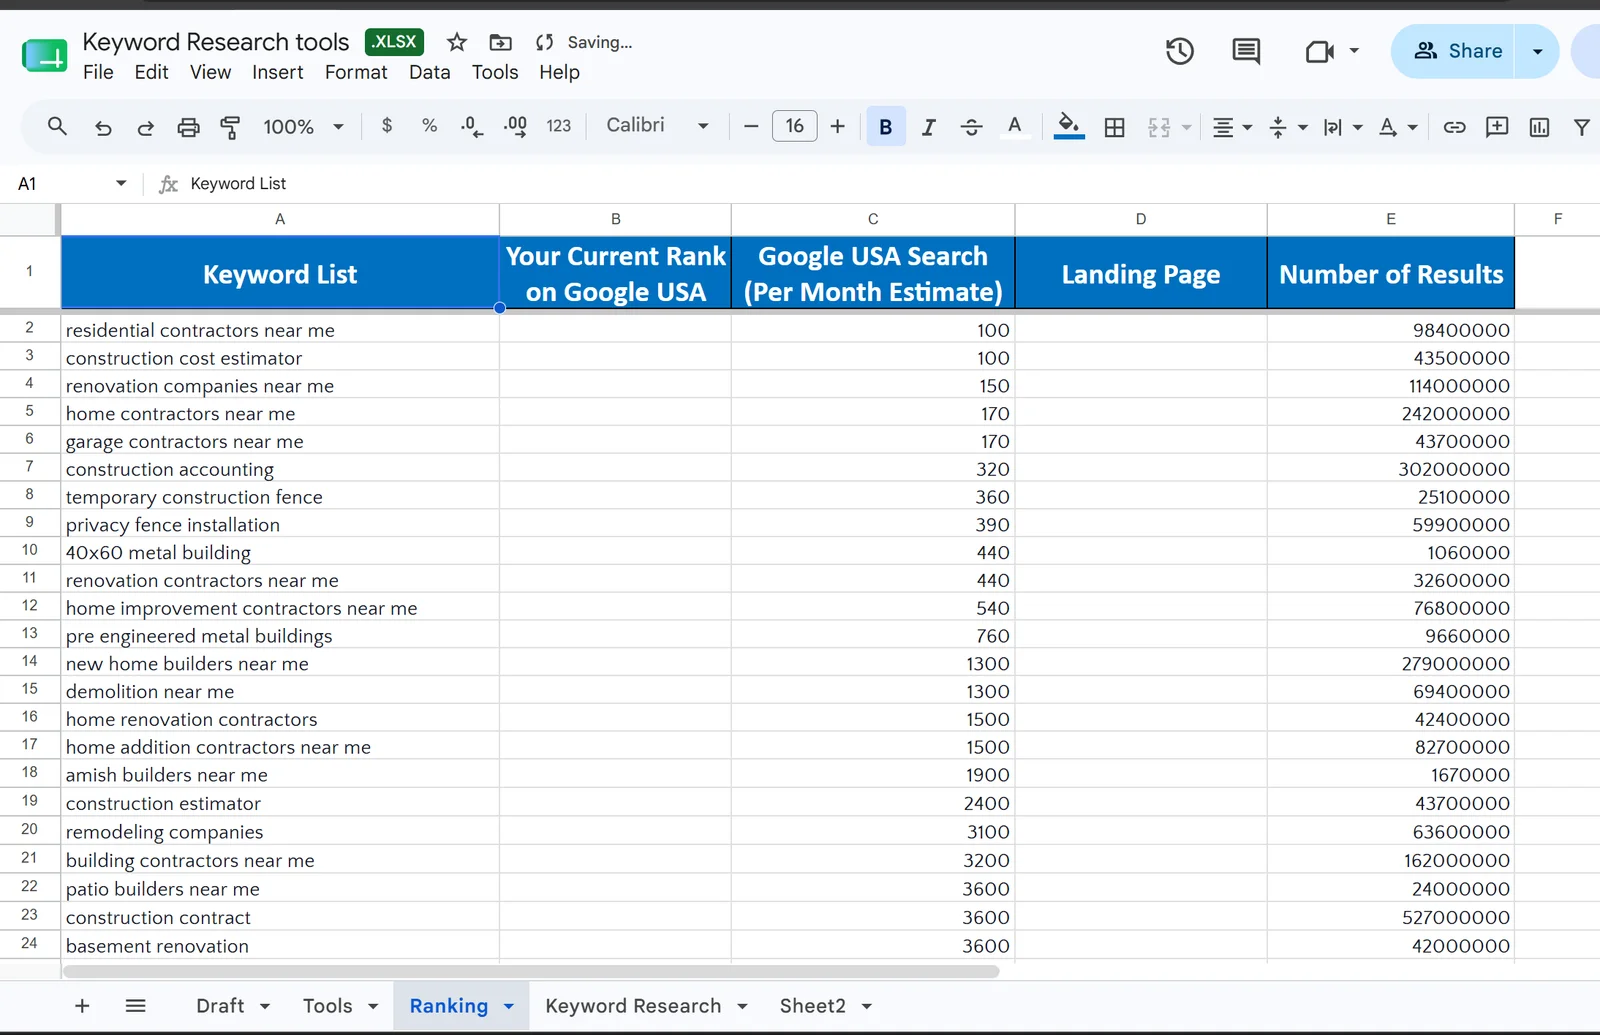
Task: Select the 'Landing Page' header cell
Action: click(1141, 273)
